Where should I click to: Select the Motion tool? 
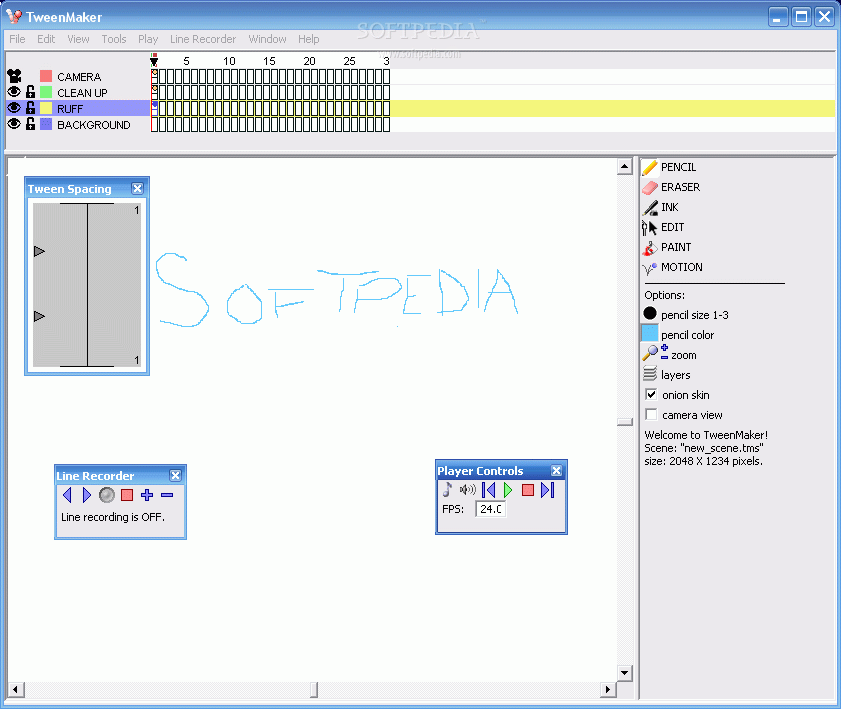click(672, 267)
